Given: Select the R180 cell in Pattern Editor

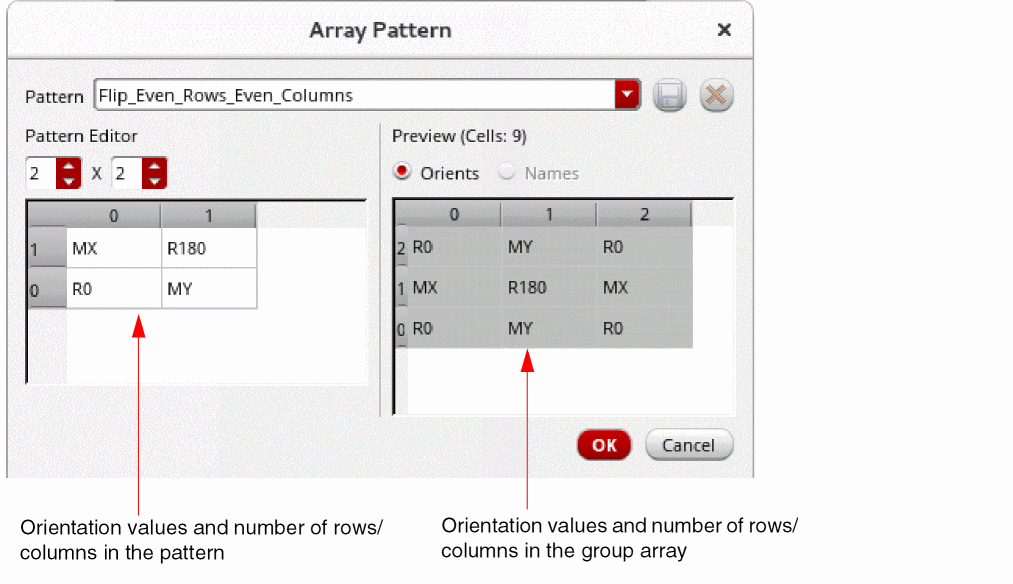Looking at the screenshot, I should tap(208, 249).
